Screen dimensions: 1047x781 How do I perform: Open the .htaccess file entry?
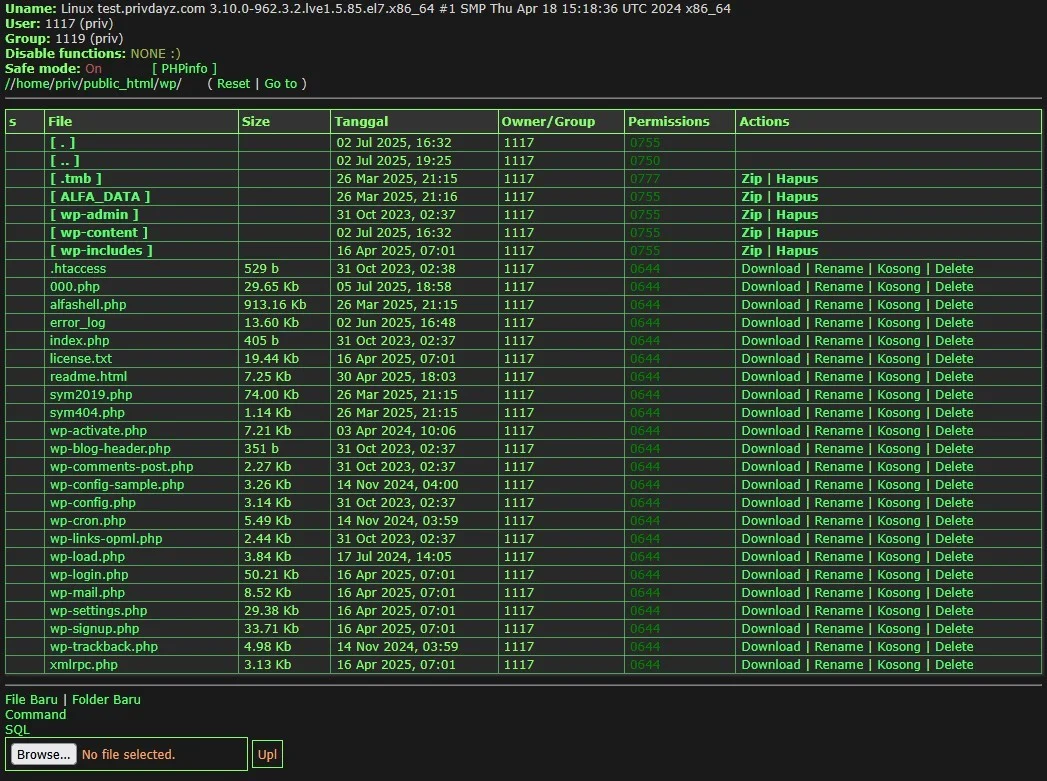pyautogui.click(x=78, y=268)
